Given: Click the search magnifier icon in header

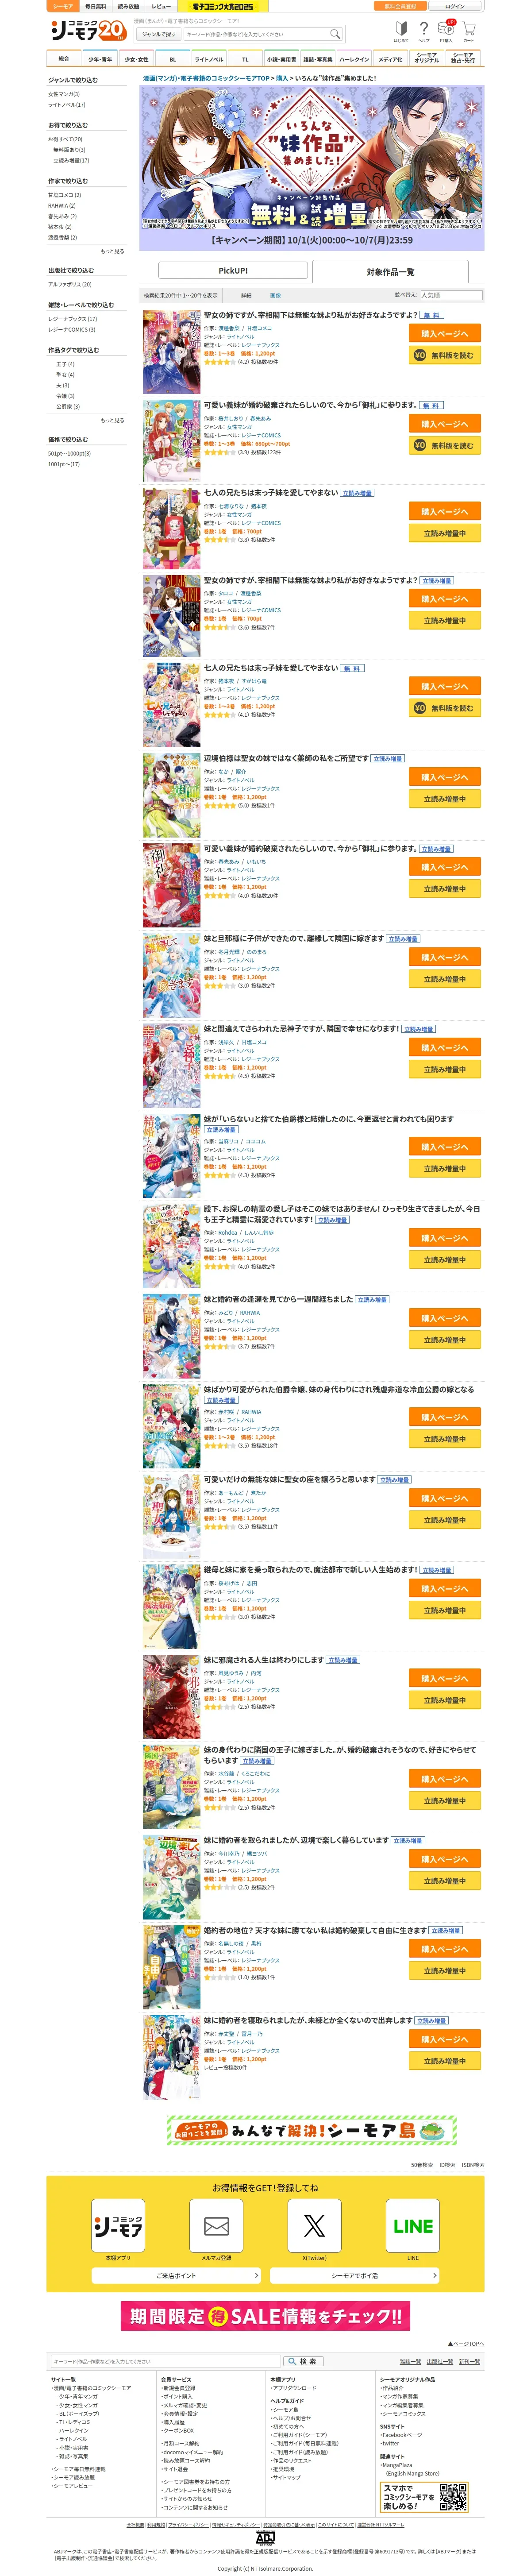Looking at the screenshot, I should coord(335,34).
